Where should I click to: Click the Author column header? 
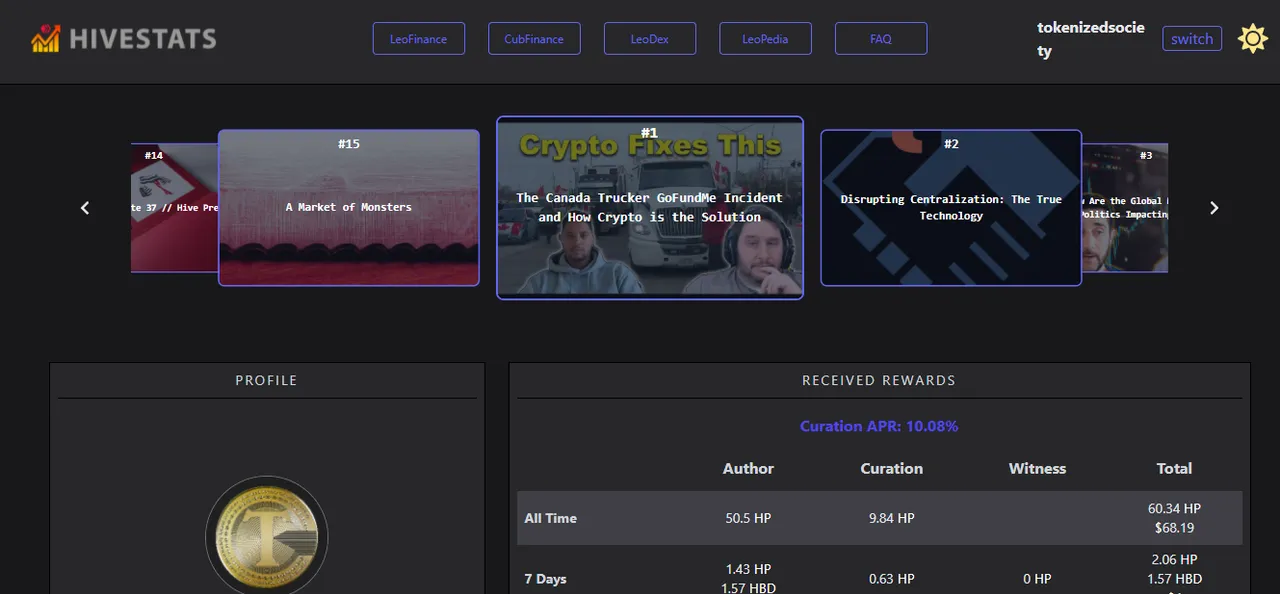tap(748, 468)
